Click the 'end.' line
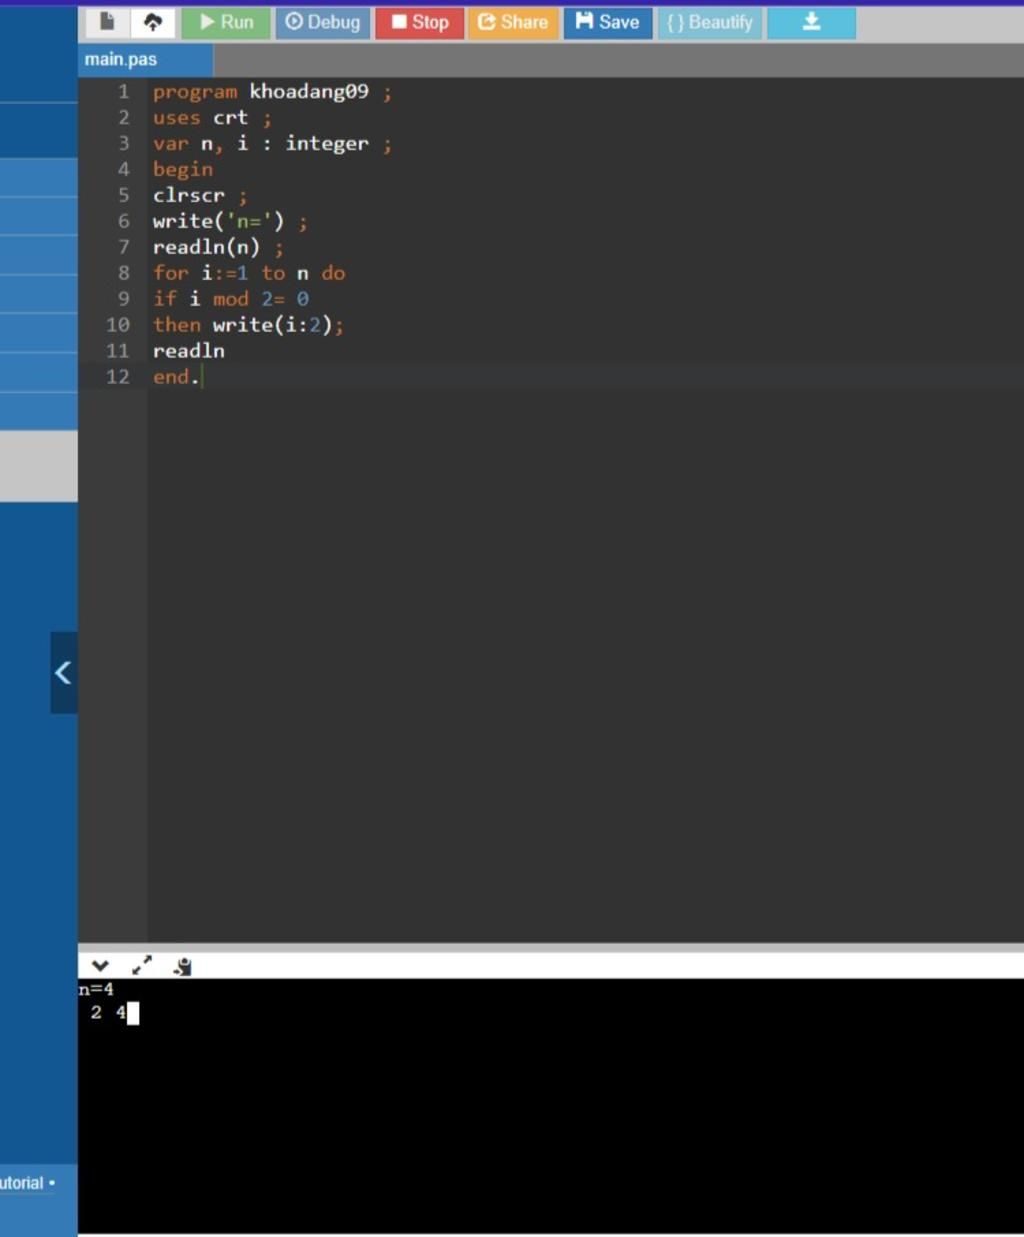Viewport: 1024px width, 1237px height. click(x=176, y=378)
